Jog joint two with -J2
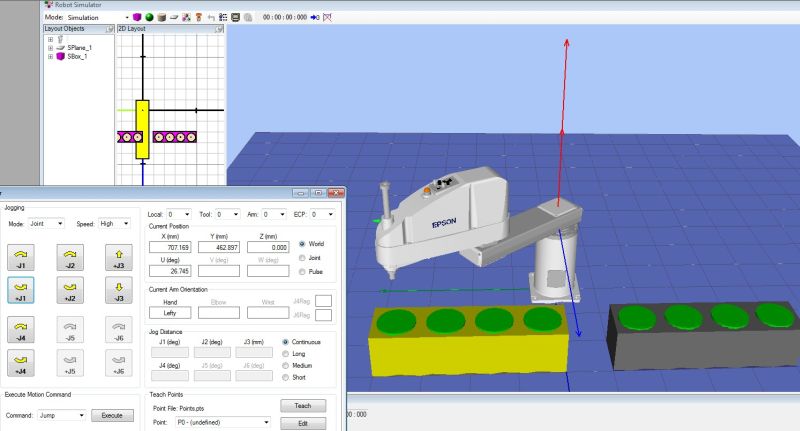800x431 pixels. pyautogui.click(x=69, y=259)
